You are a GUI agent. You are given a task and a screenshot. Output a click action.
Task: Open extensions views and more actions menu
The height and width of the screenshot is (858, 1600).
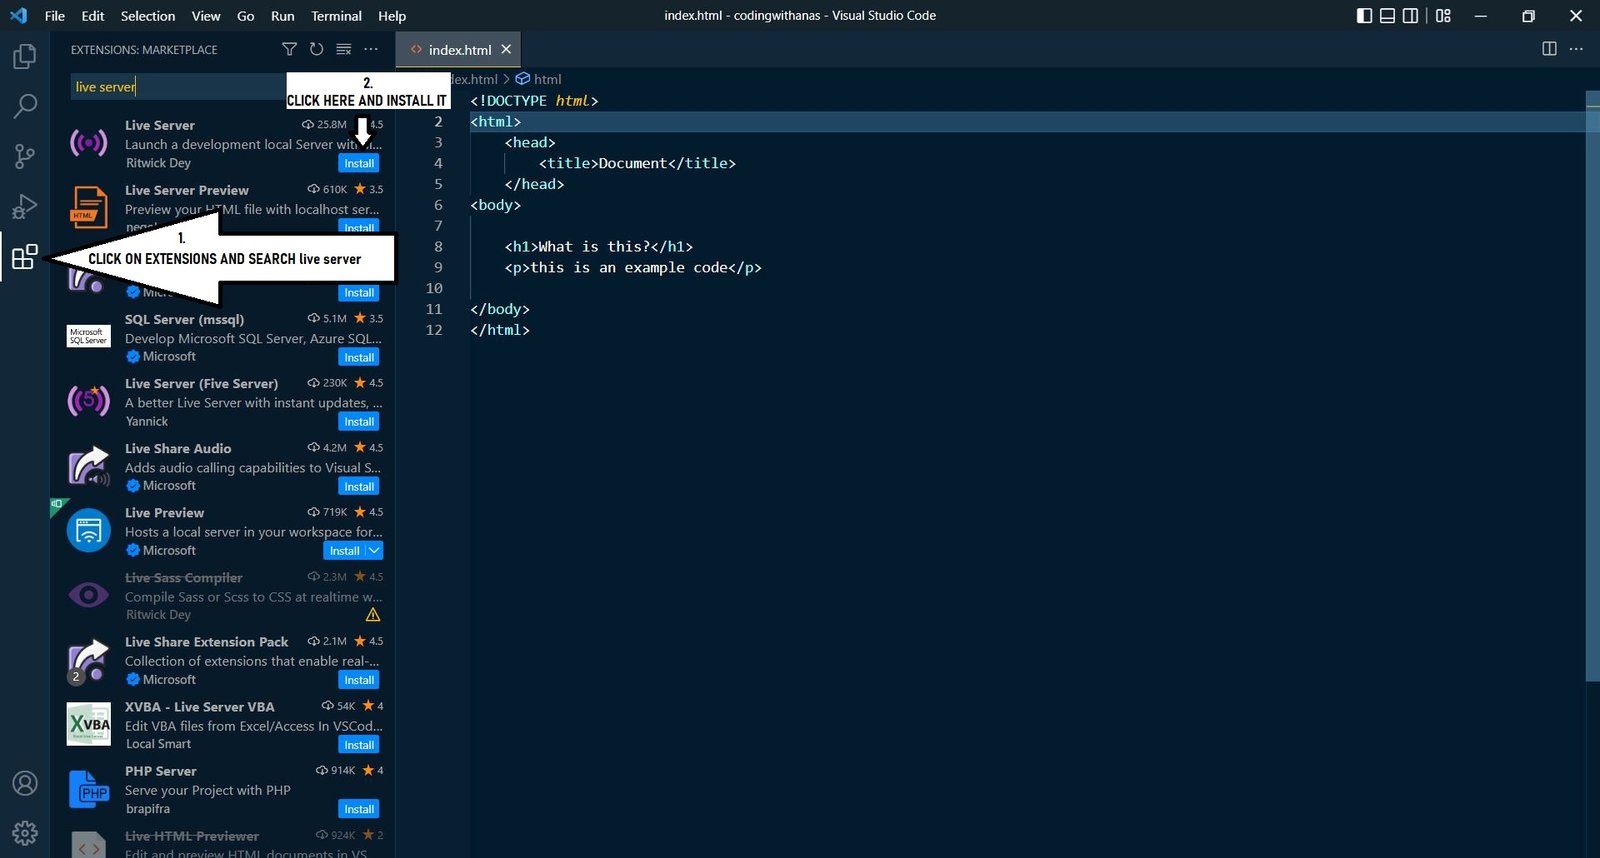tap(371, 49)
